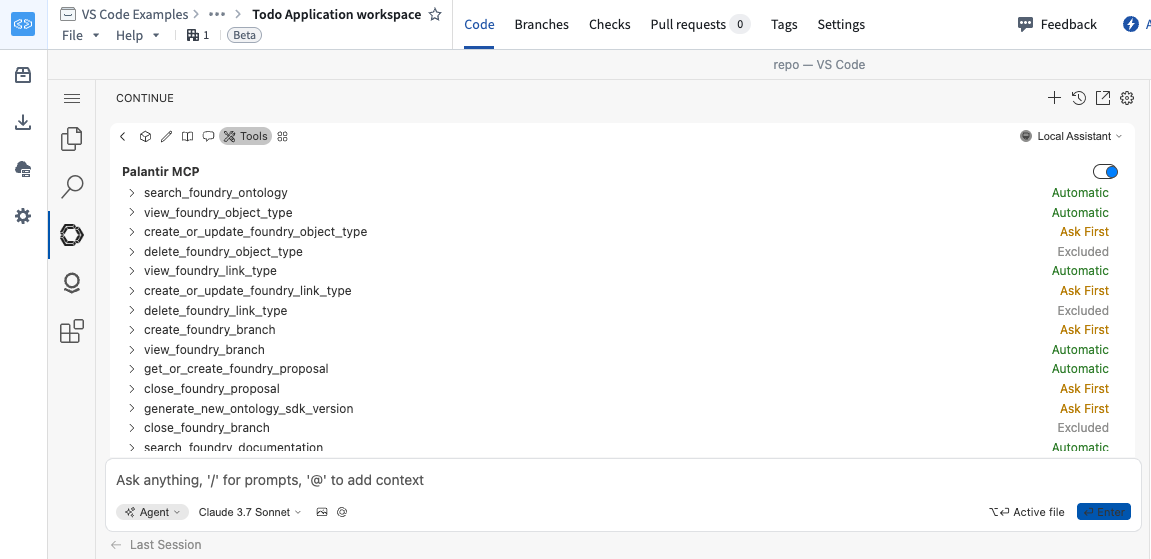Screen dimensions: 1151x559
Task: Select the Code tab
Action: (x=479, y=24)
